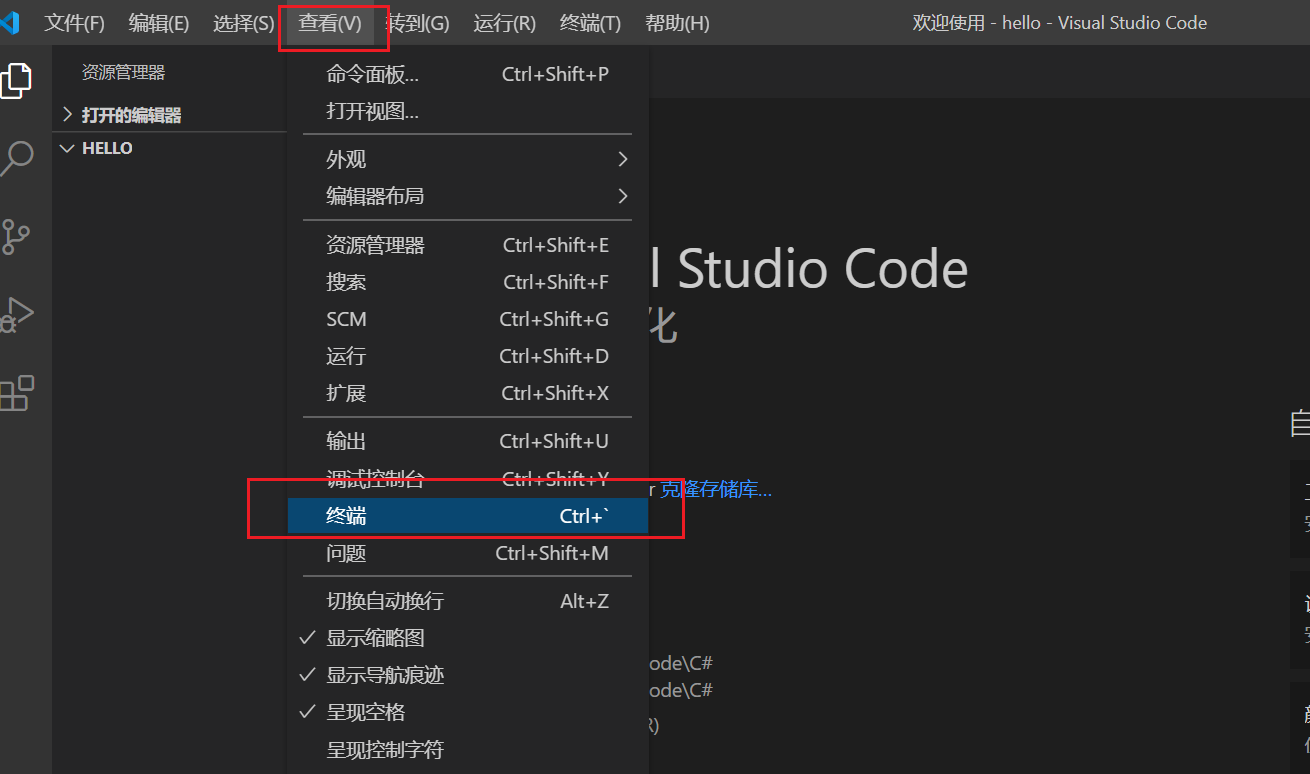The height and width of the screenshot is (774, 1310).
Task: Close the 查看(V) menu
Action: coord(330,23)
